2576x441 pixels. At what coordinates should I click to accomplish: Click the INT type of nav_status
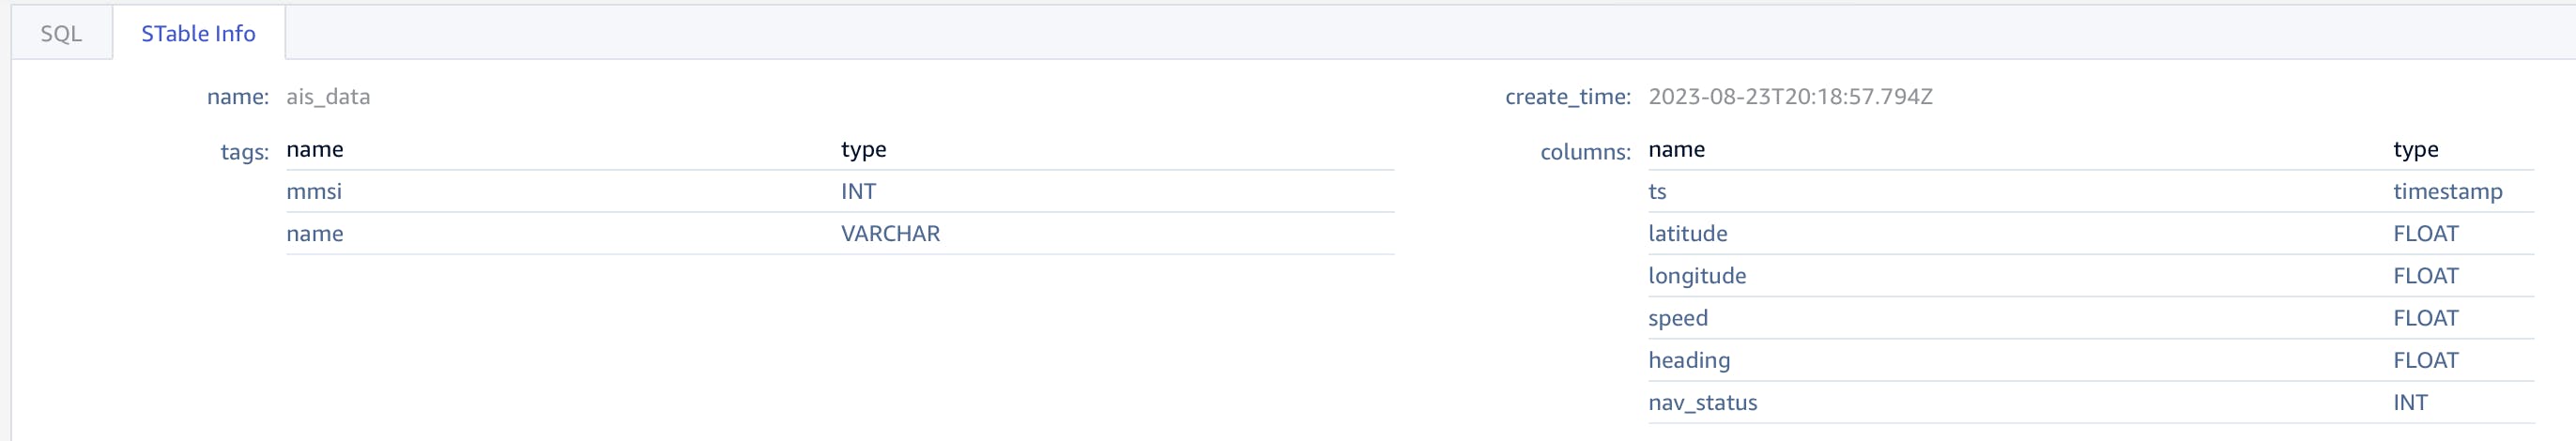click(2410, 403)
